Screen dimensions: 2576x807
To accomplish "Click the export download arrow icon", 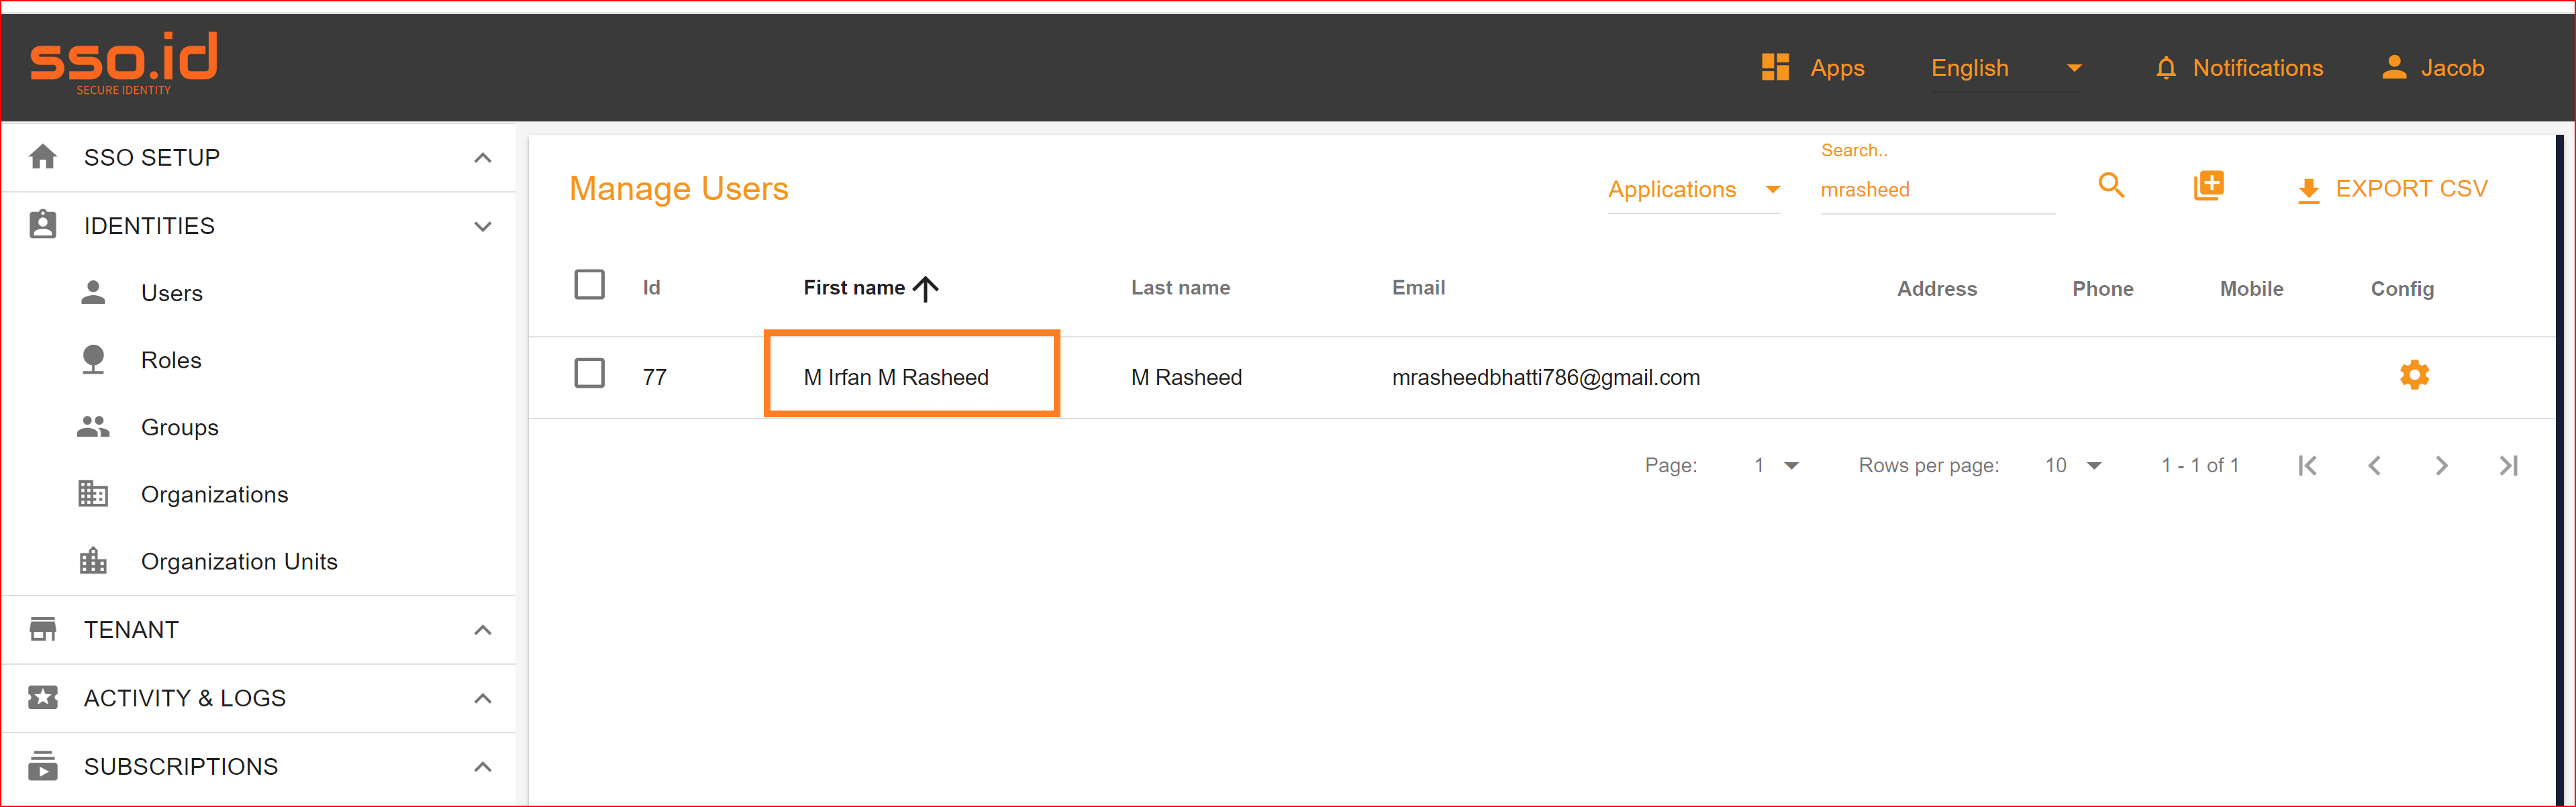I will [x=2308, y=190].
